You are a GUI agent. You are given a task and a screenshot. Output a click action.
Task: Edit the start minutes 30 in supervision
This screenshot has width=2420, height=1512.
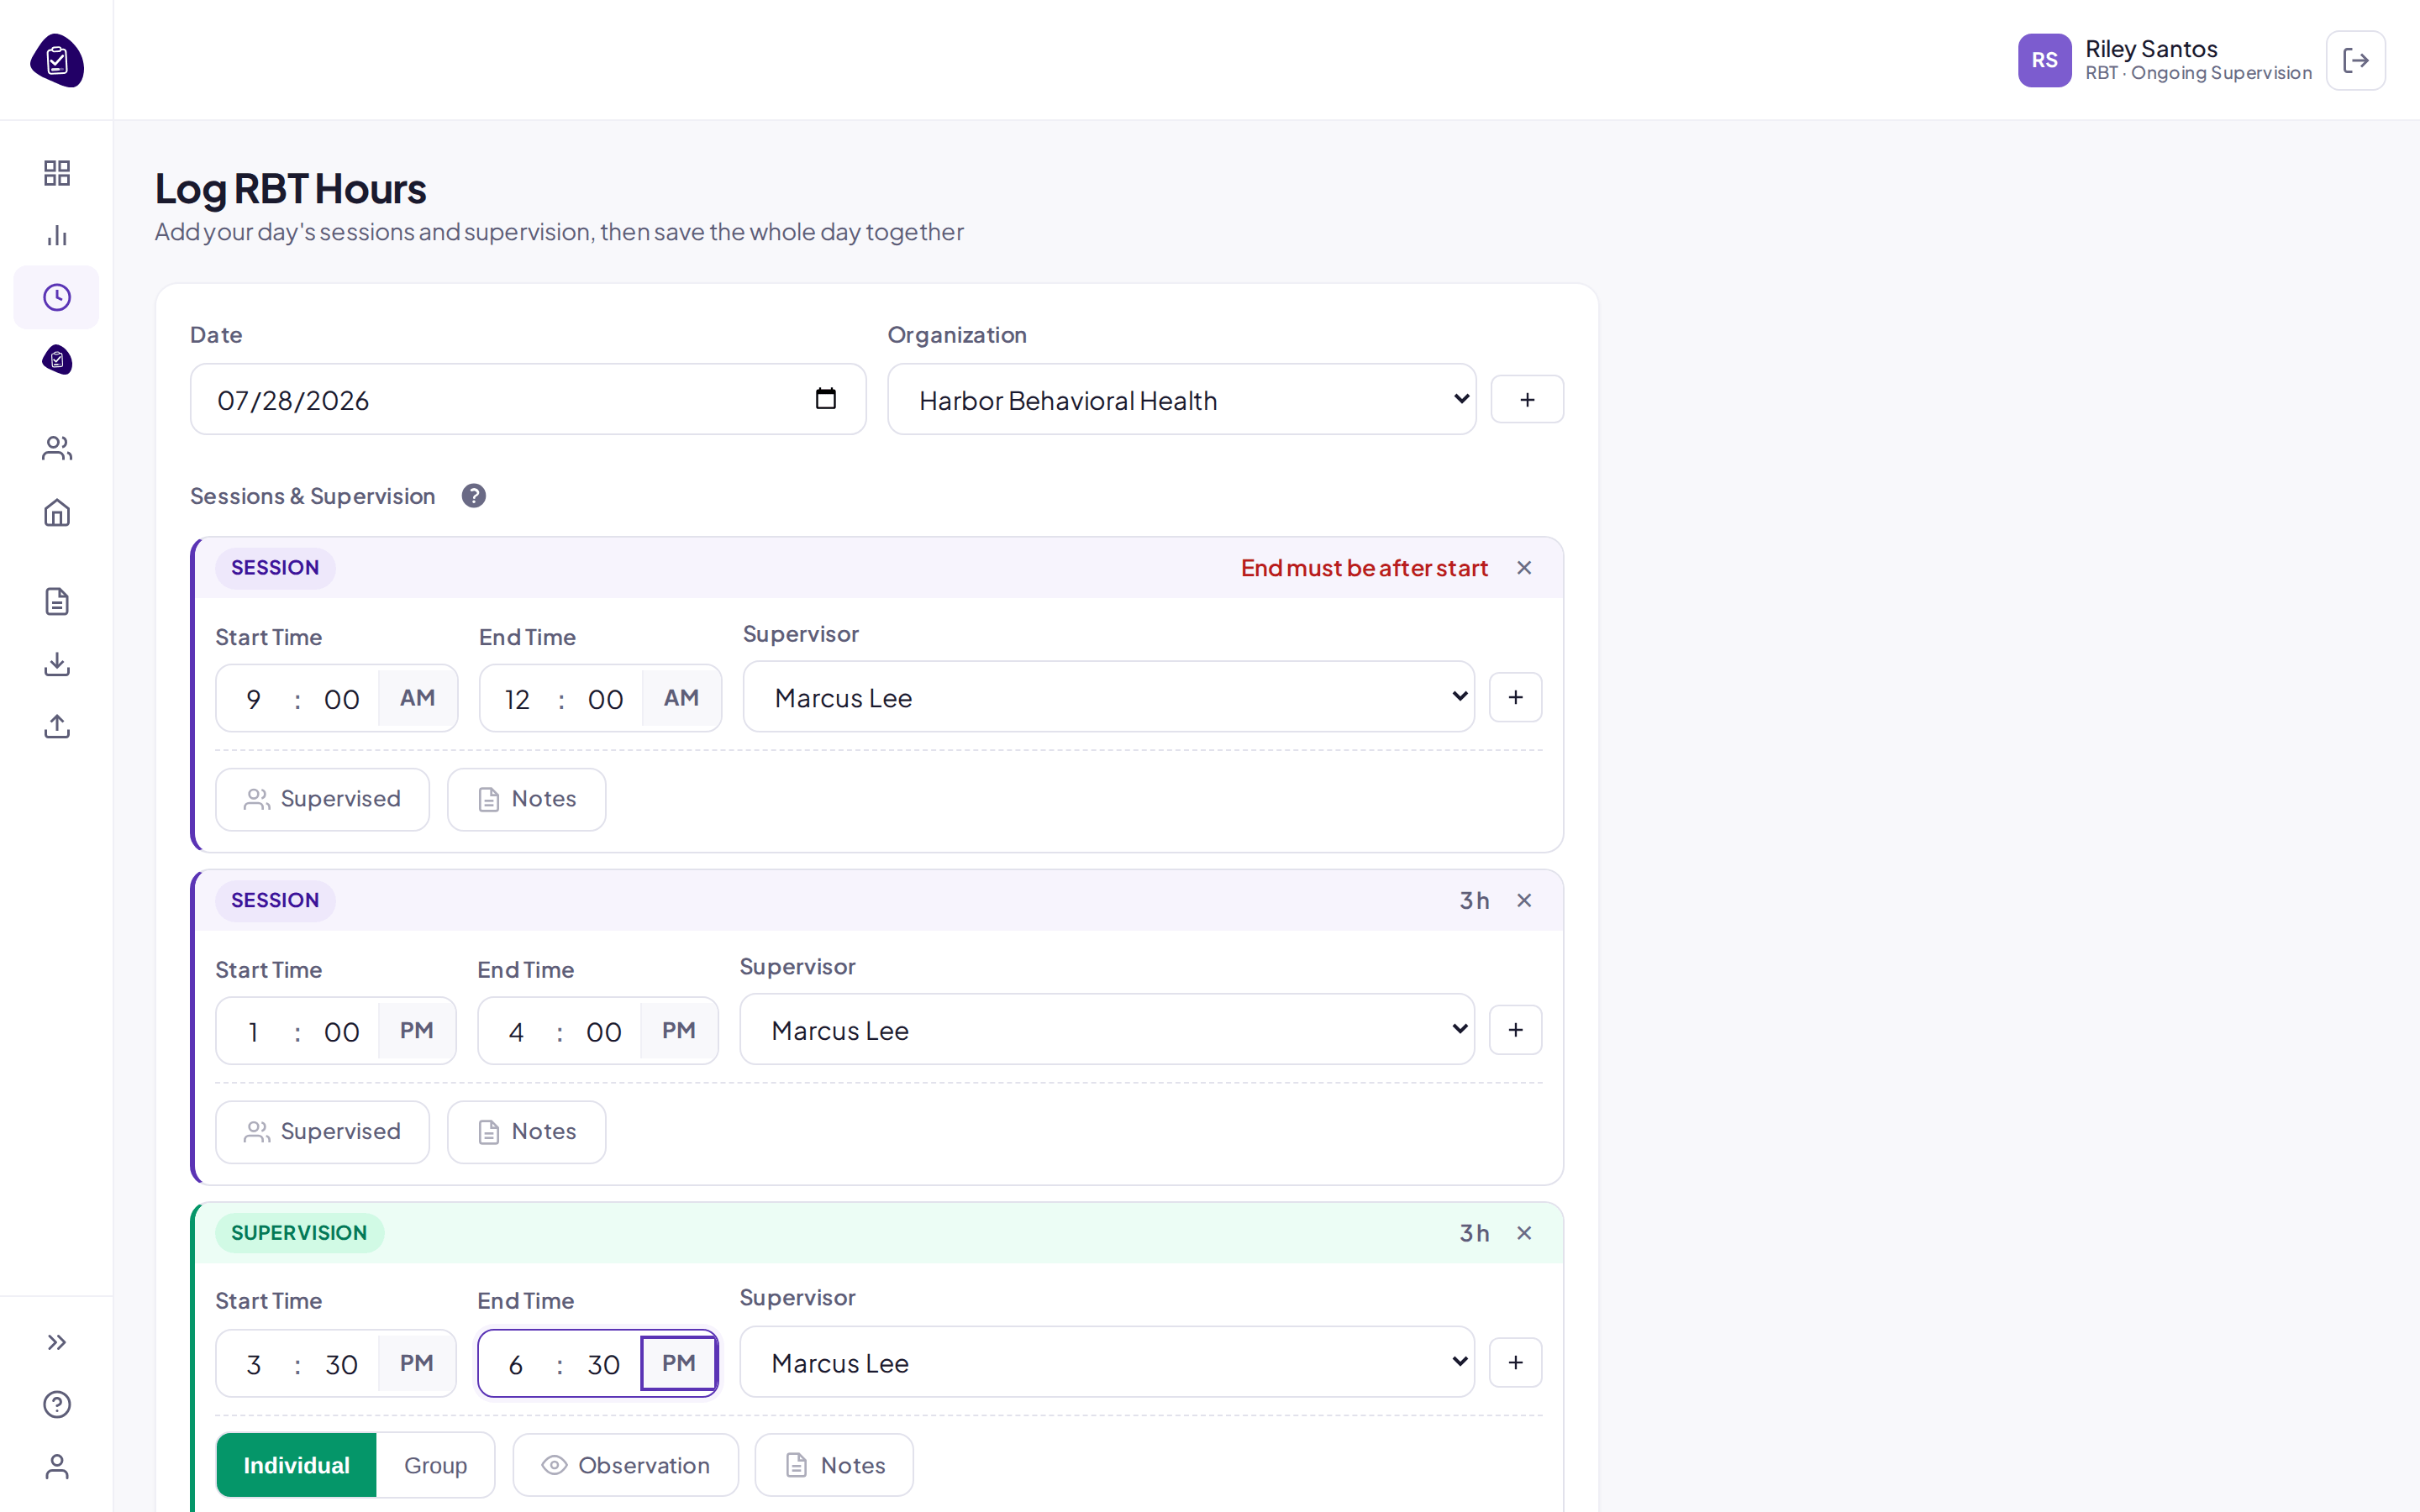coord(341,1364)
